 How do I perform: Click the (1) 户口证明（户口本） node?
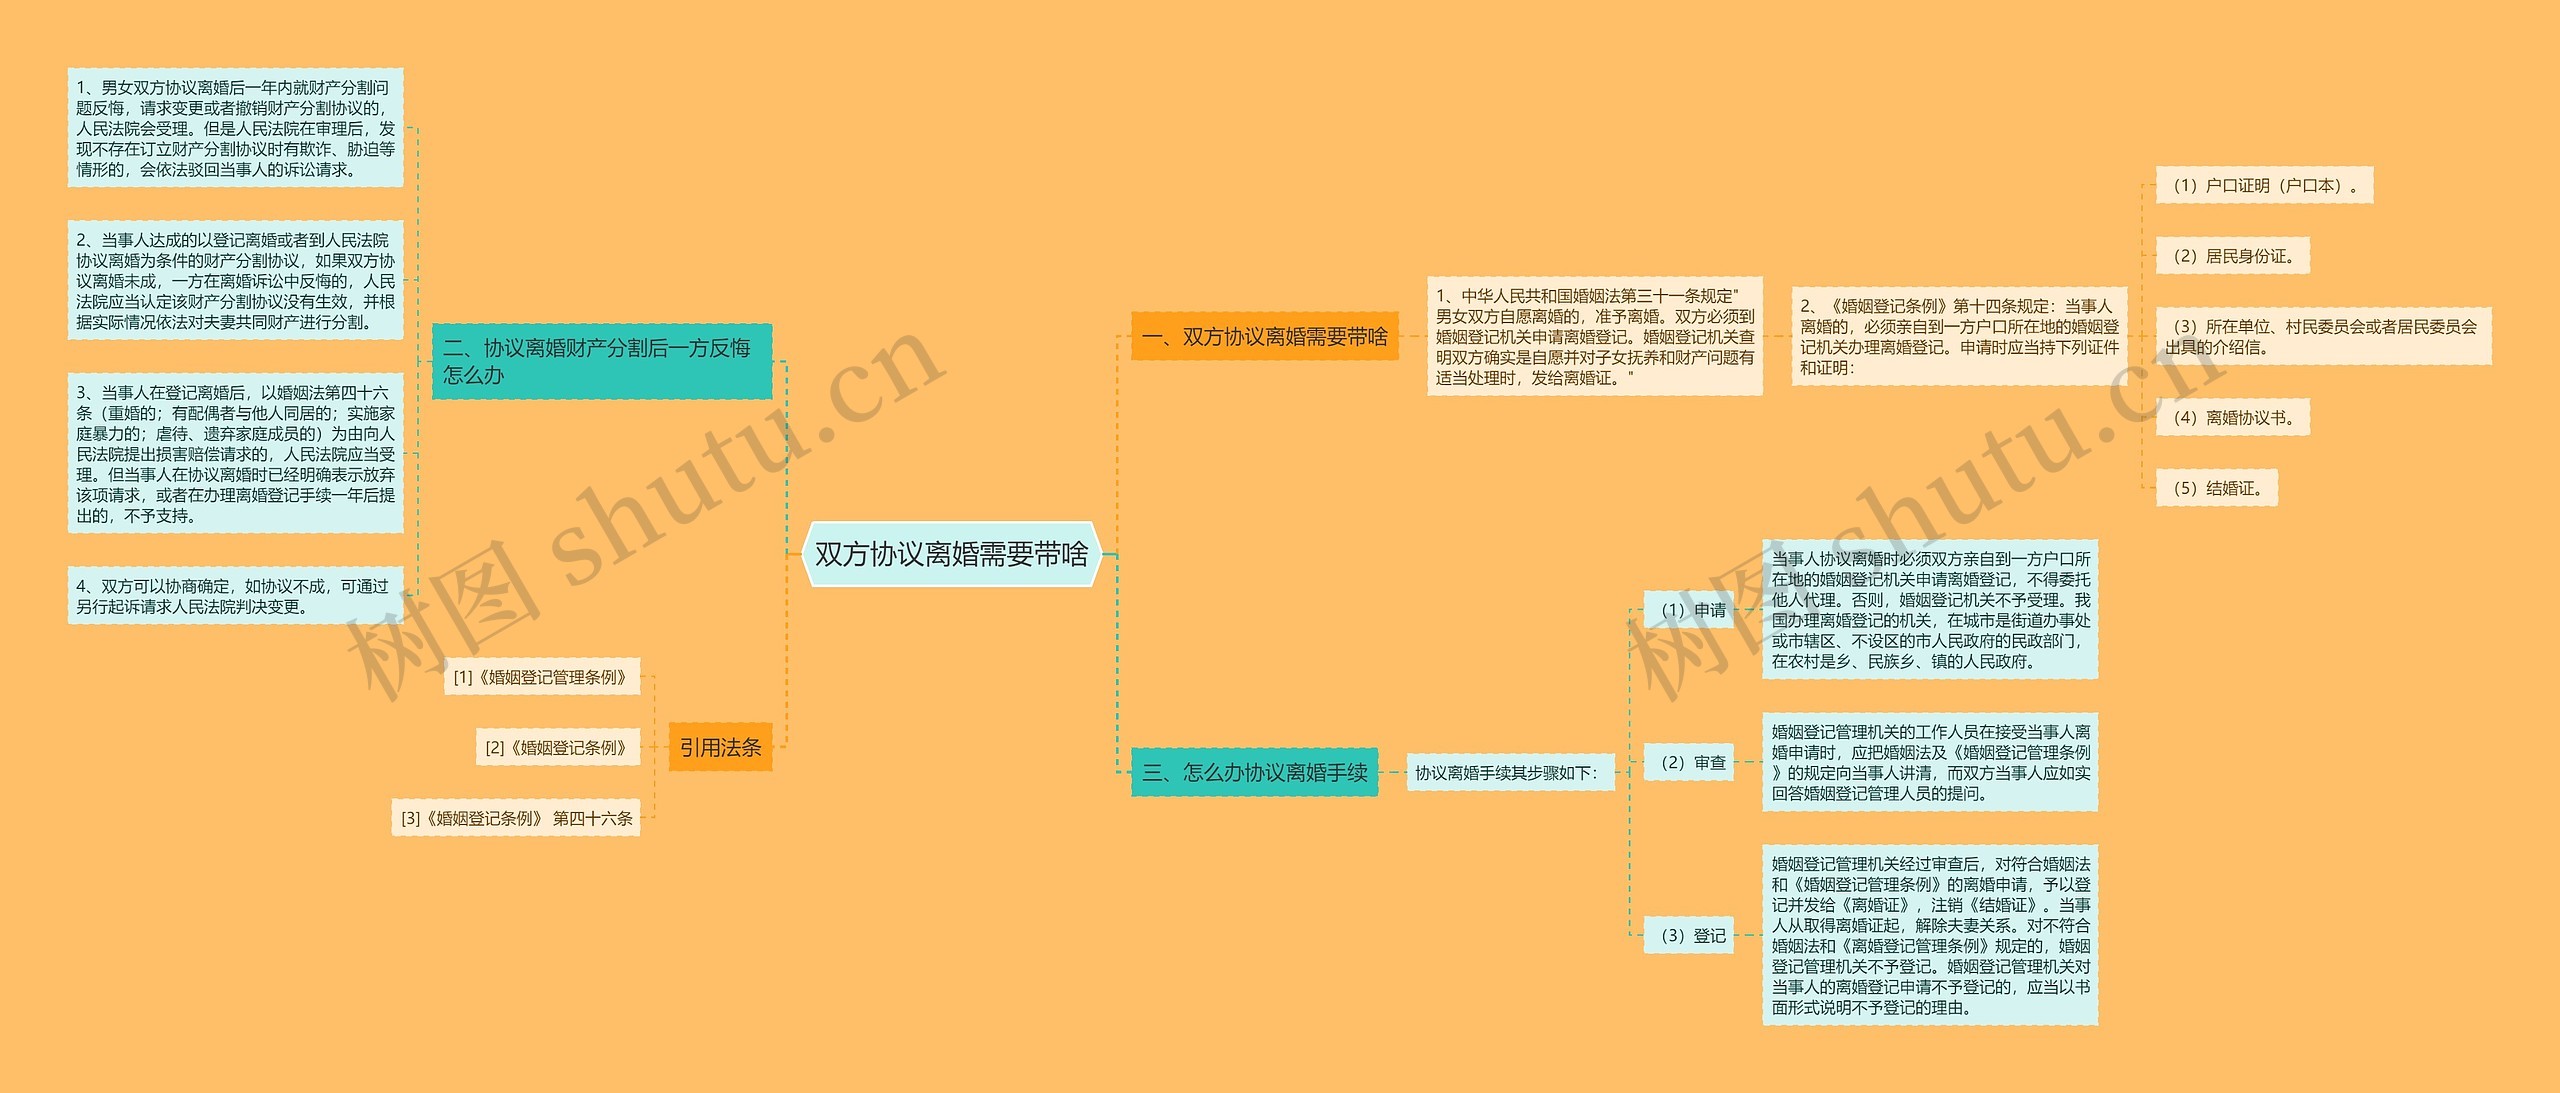pos(2266,186)
